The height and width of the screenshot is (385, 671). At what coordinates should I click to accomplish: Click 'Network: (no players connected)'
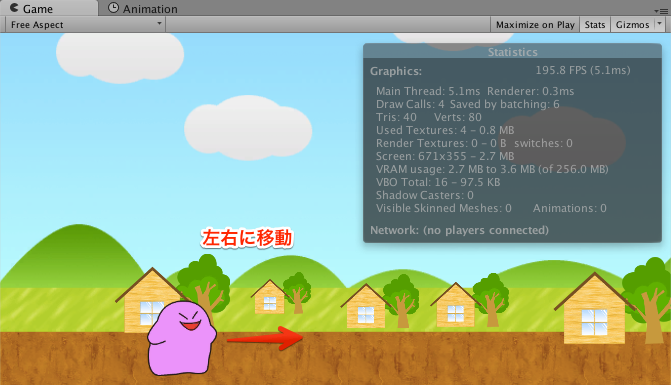(459, 230)
